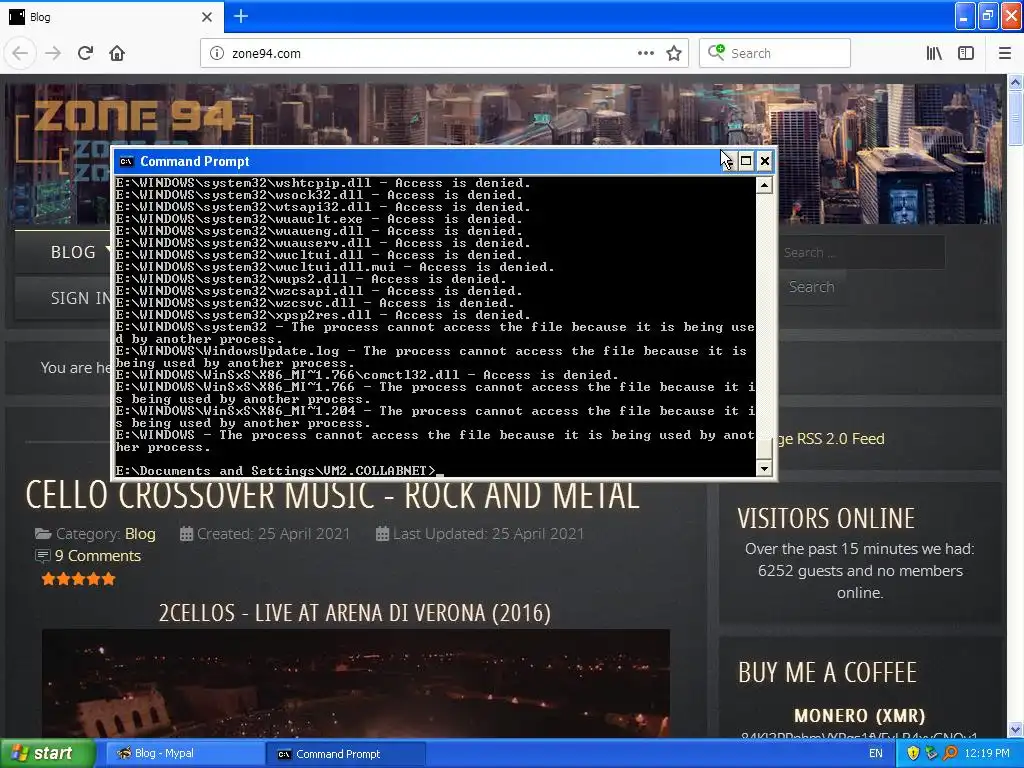Open the Library icon in browser toolbar
Image resolution: width=1024 pixels, height=768 pixels.
[934, 54]
